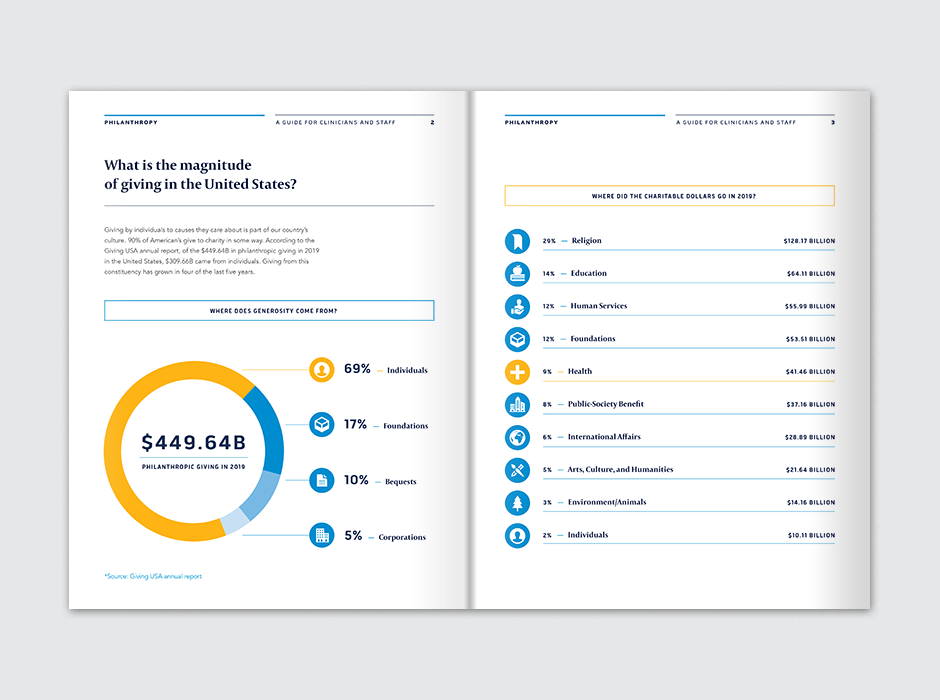The image size is (940, 700).
Task: Click the 'Where does generosity come from?' banner
Action: pos(269,310)
